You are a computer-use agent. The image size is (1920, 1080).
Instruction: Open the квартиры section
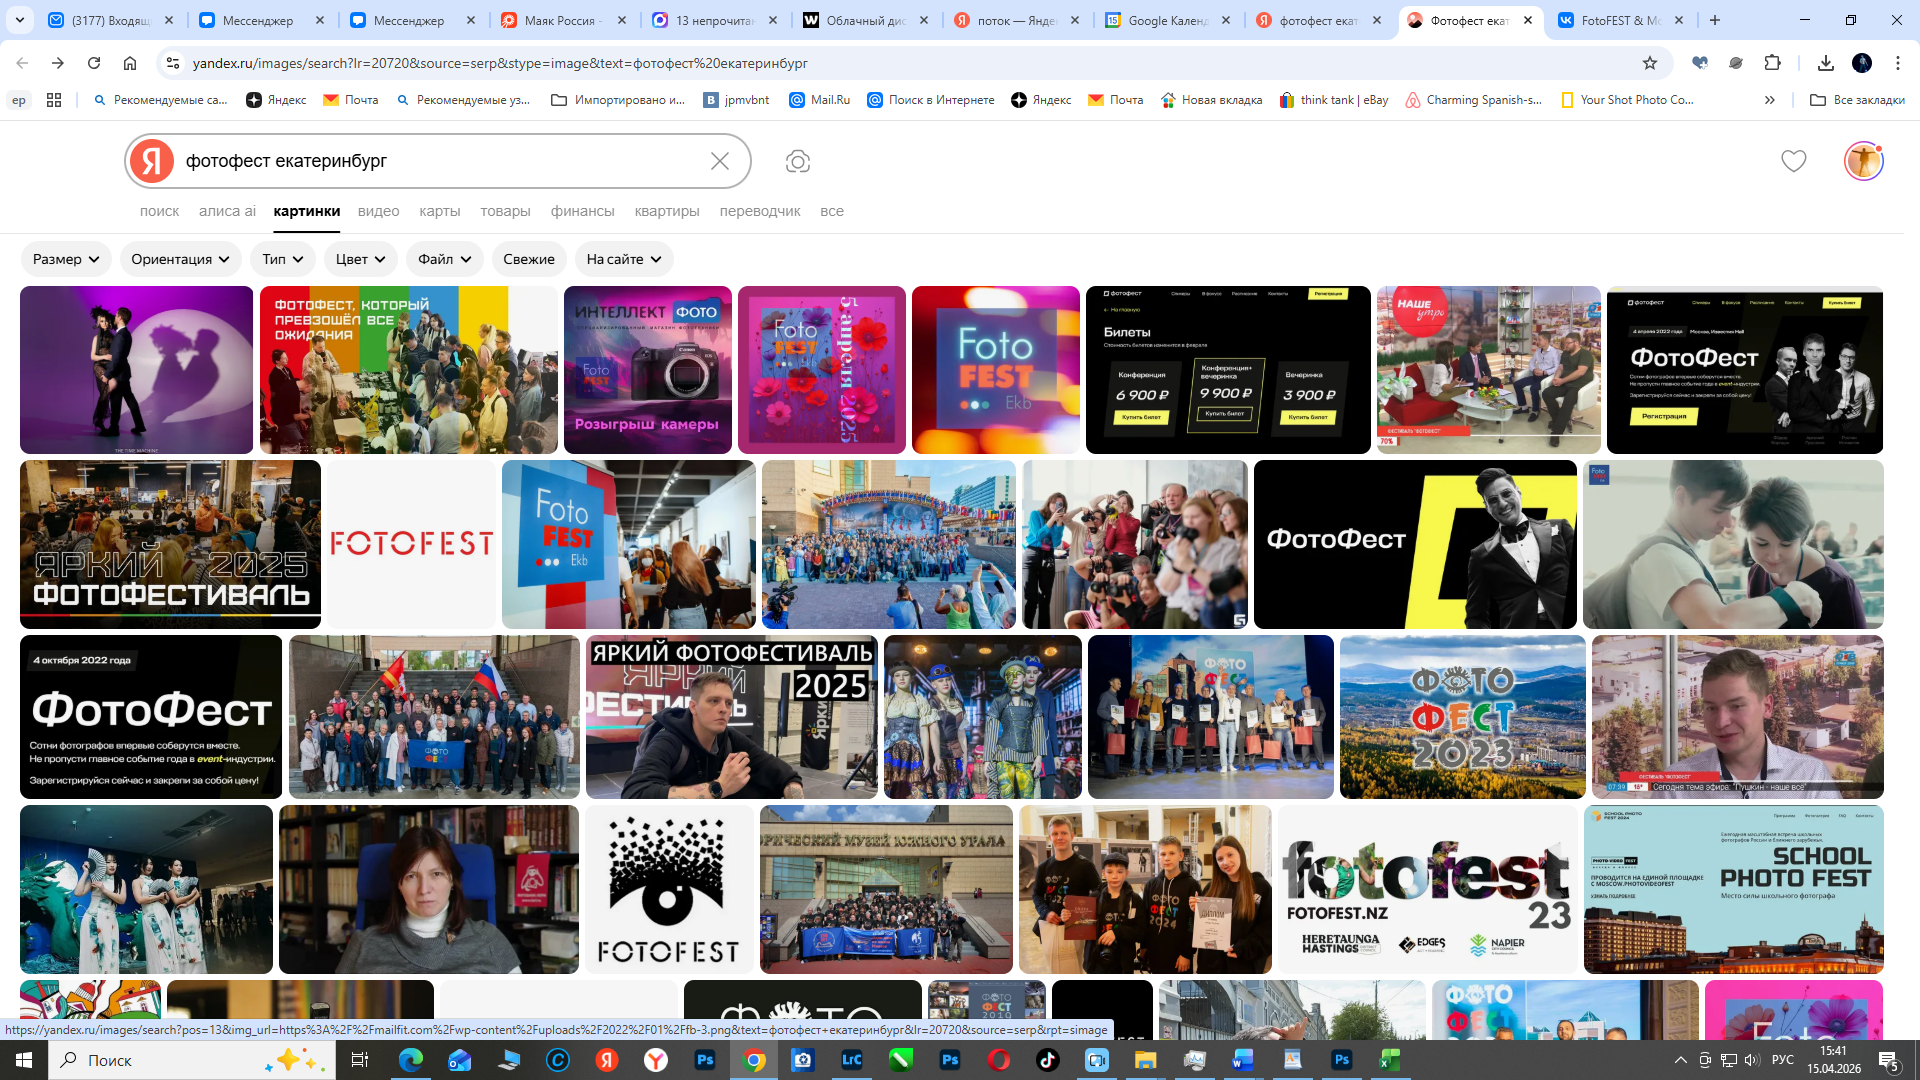[x=667, y=211]
